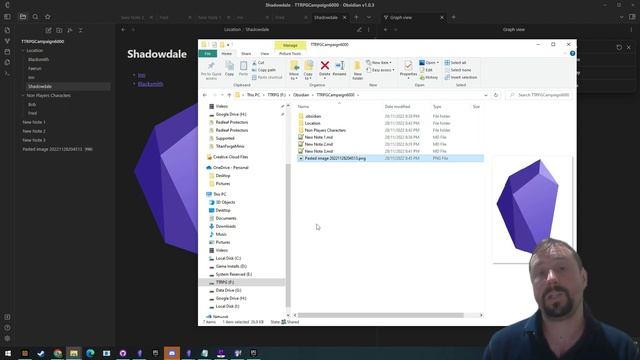Click the New folder icon in ribbon
This screenshot has height=360, width=640.
click(x=357, y=65)
